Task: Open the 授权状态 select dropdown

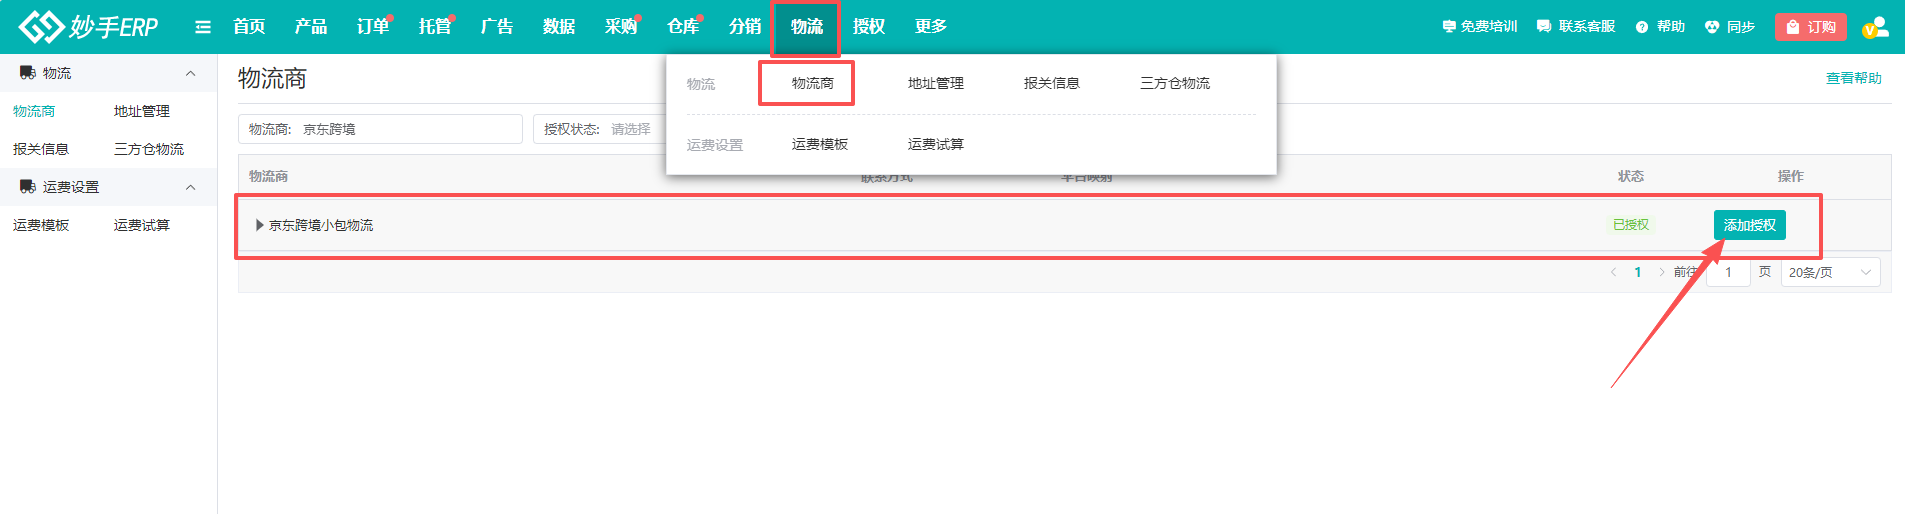Action: coord(630,129)
